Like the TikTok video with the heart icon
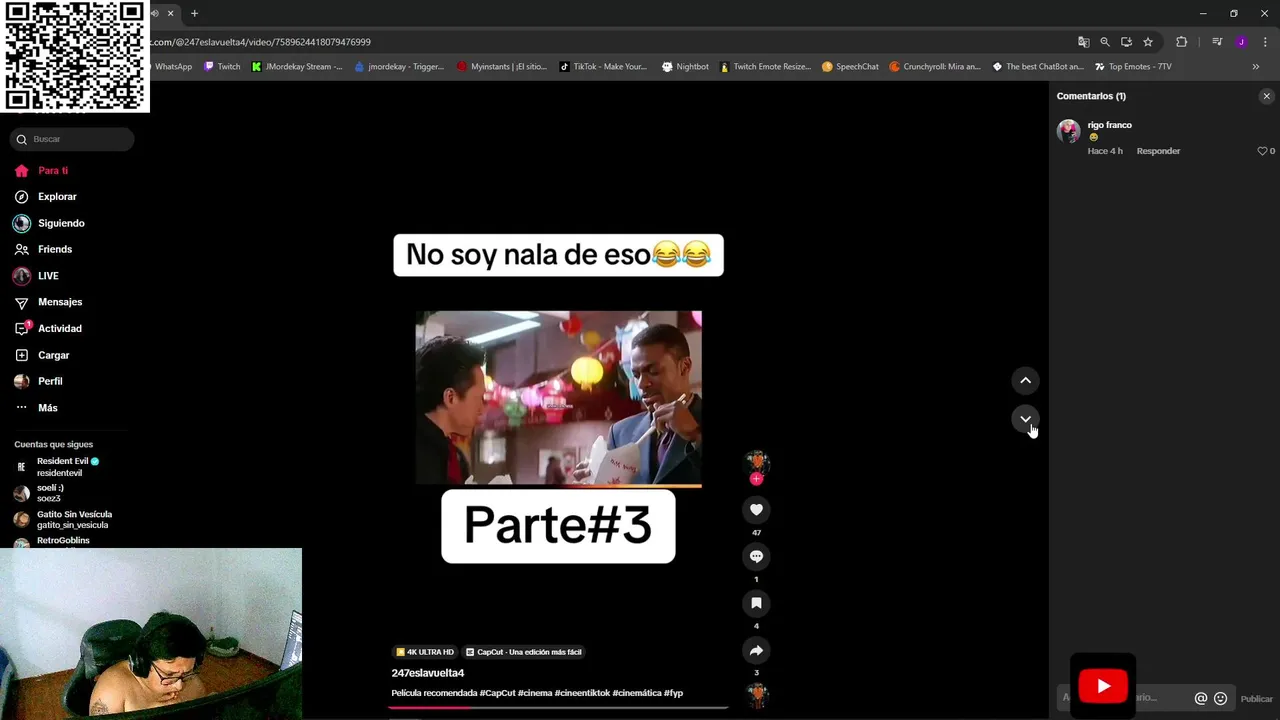The image size is (1280, 720). click(756, 510)
